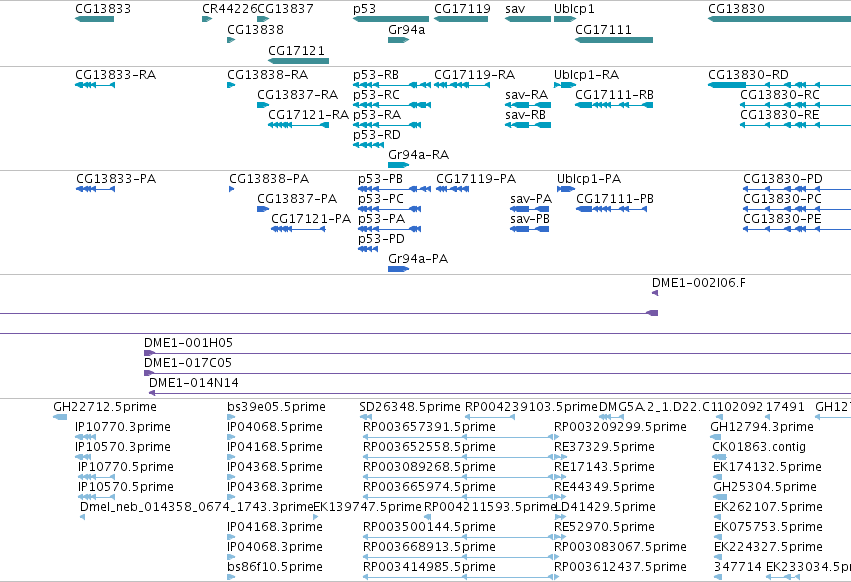Select the sav-RB transcript
The width and height of the screenshot is (851, 582).
point(528,125)
